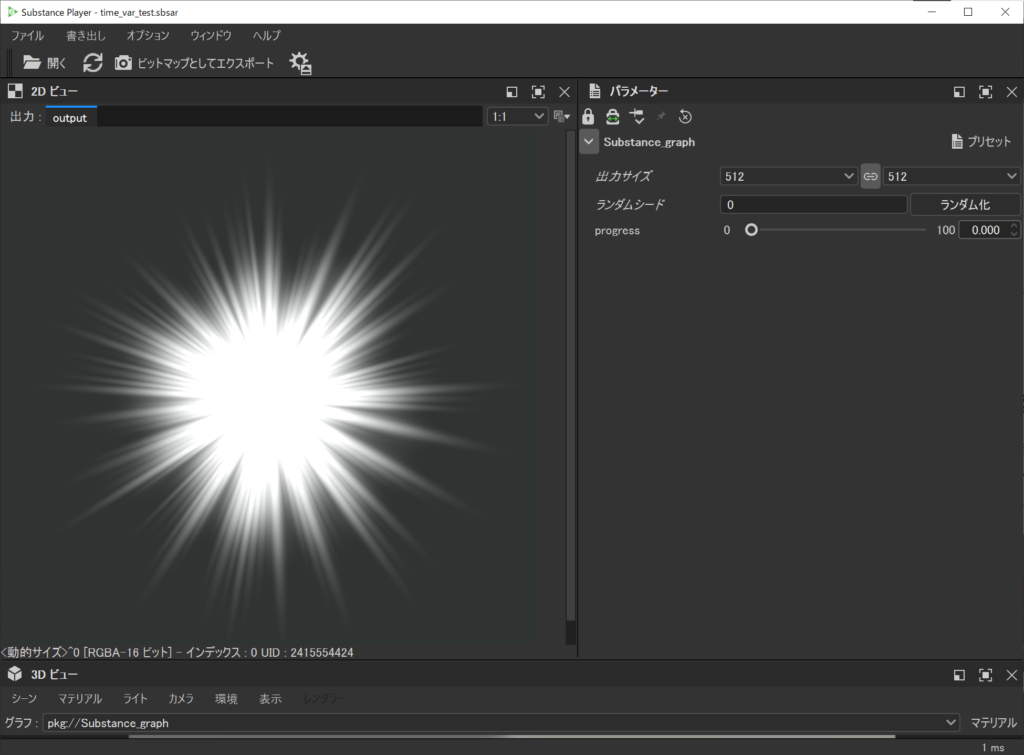Open the 1:1 zoom ratio dropdown
This screenshot has width=1024, height=755.
coord(518,117)
